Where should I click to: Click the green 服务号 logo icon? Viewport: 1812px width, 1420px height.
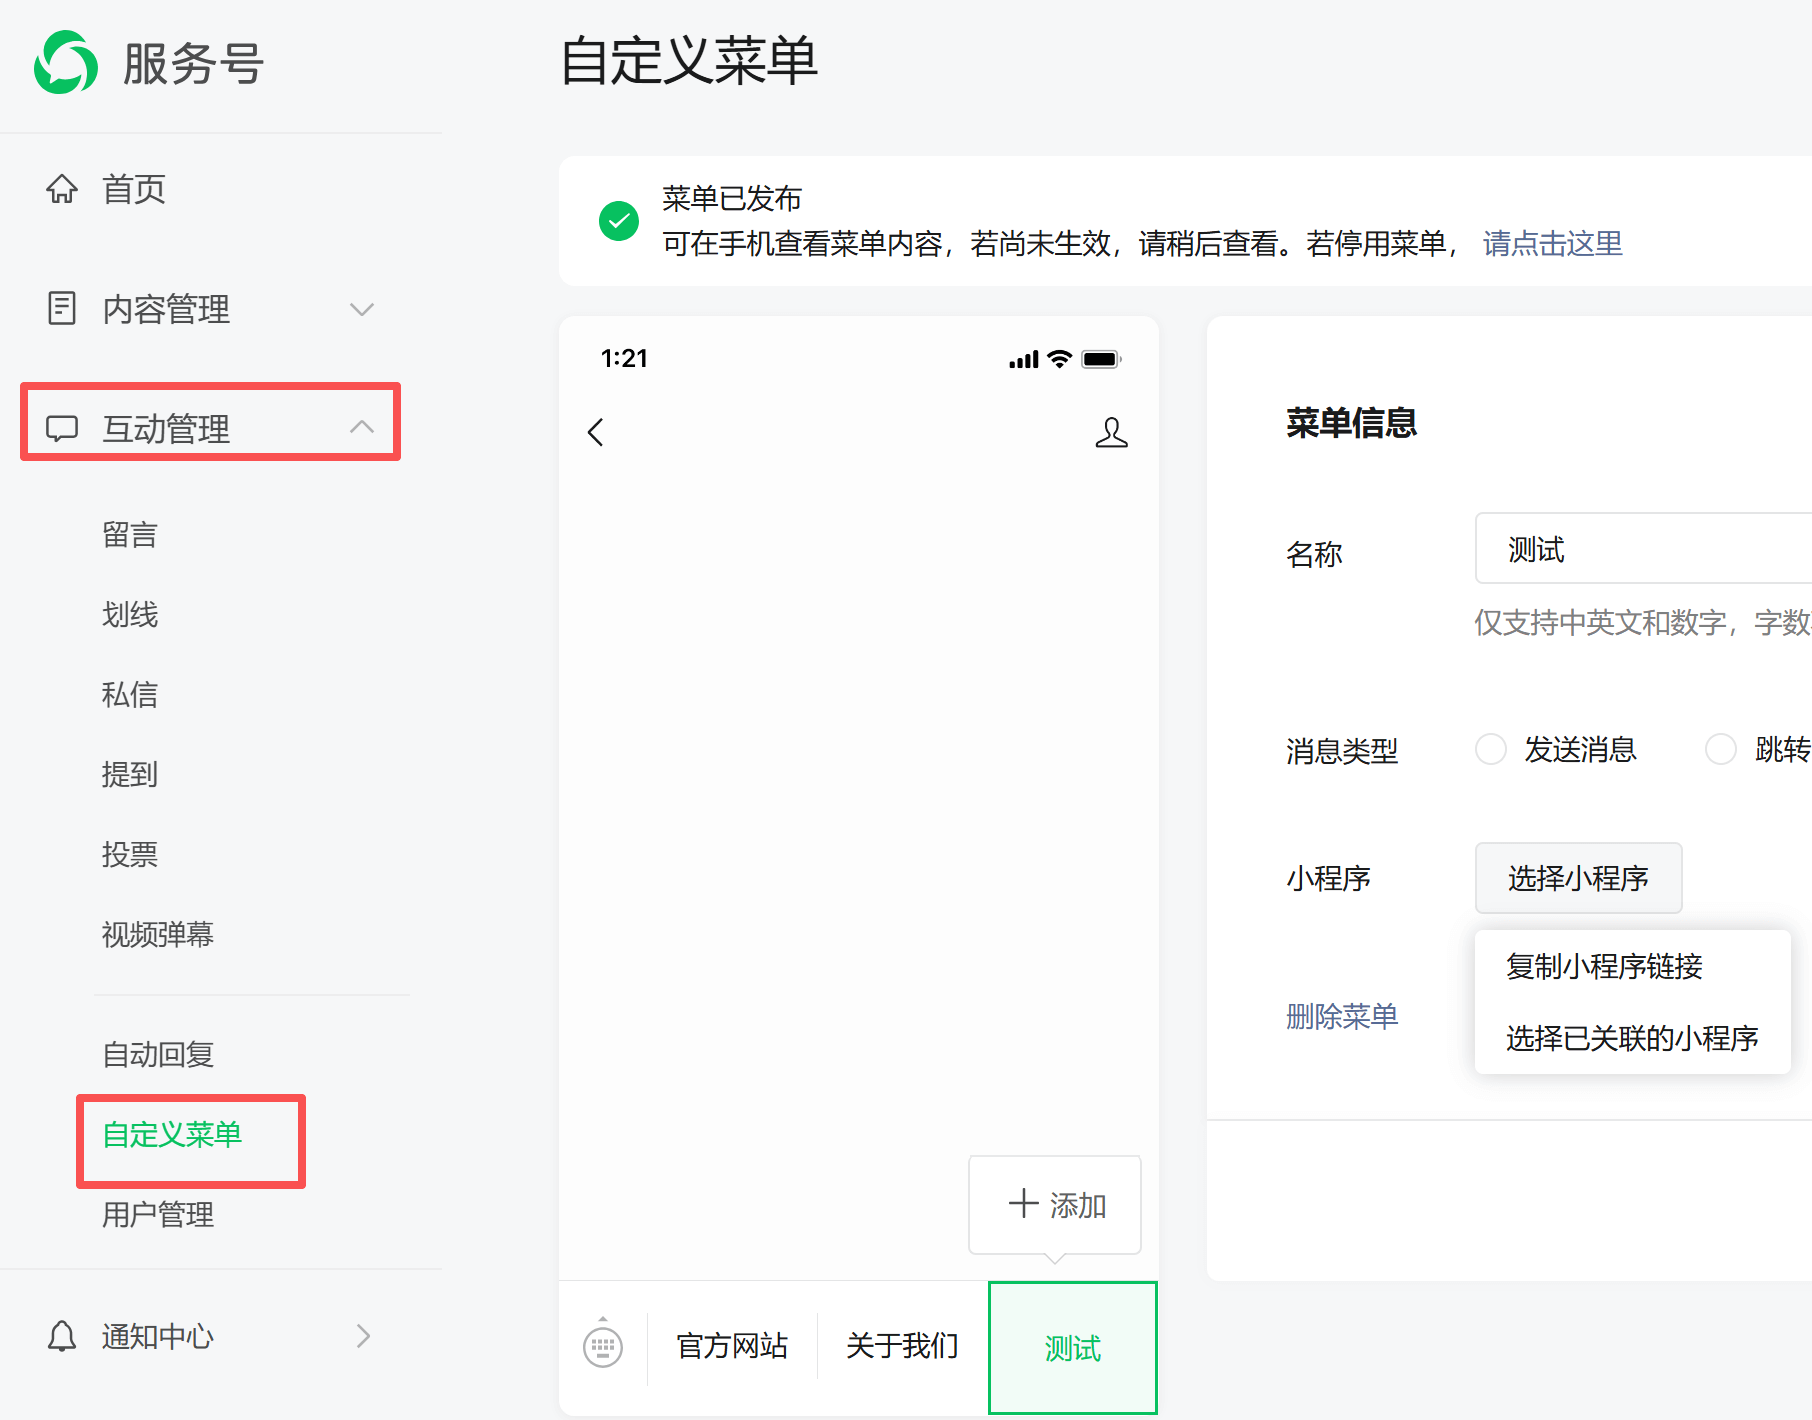66,63
